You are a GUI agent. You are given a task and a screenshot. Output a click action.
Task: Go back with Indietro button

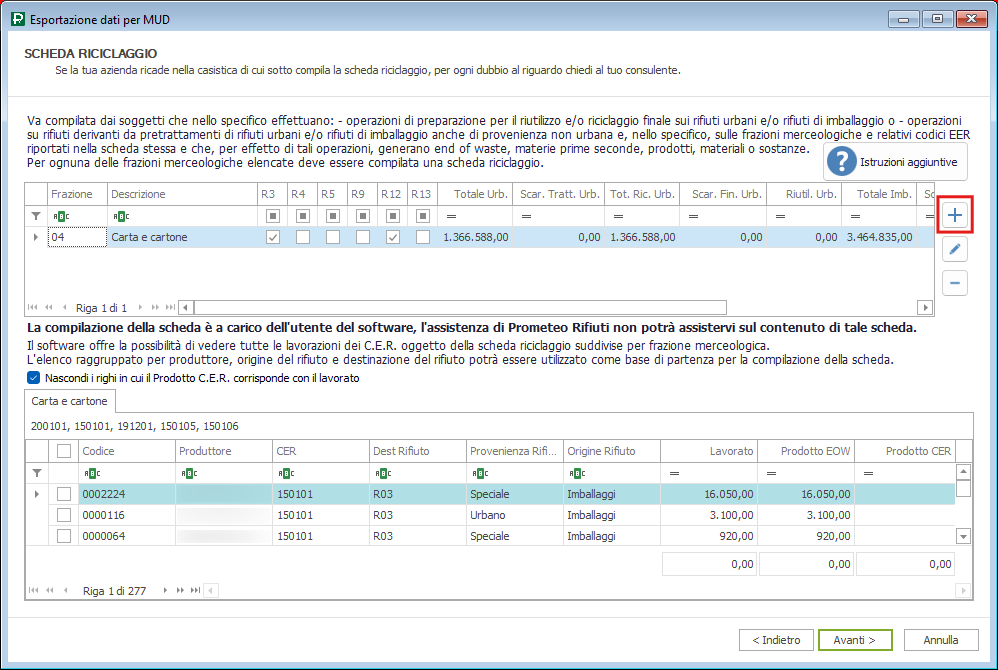point(777,640)
